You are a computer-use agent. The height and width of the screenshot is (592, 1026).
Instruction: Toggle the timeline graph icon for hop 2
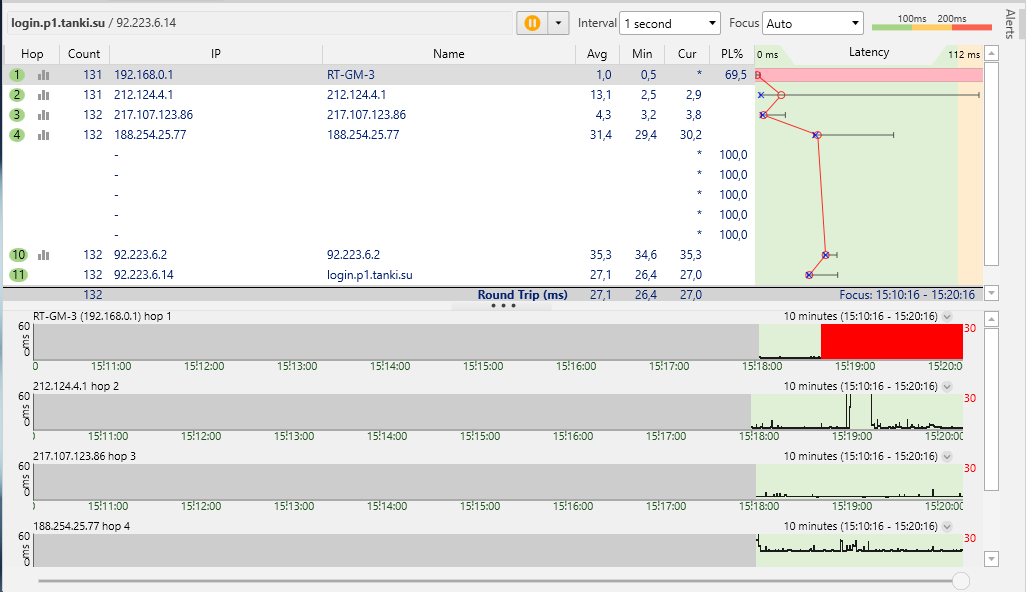coord(43,95)
